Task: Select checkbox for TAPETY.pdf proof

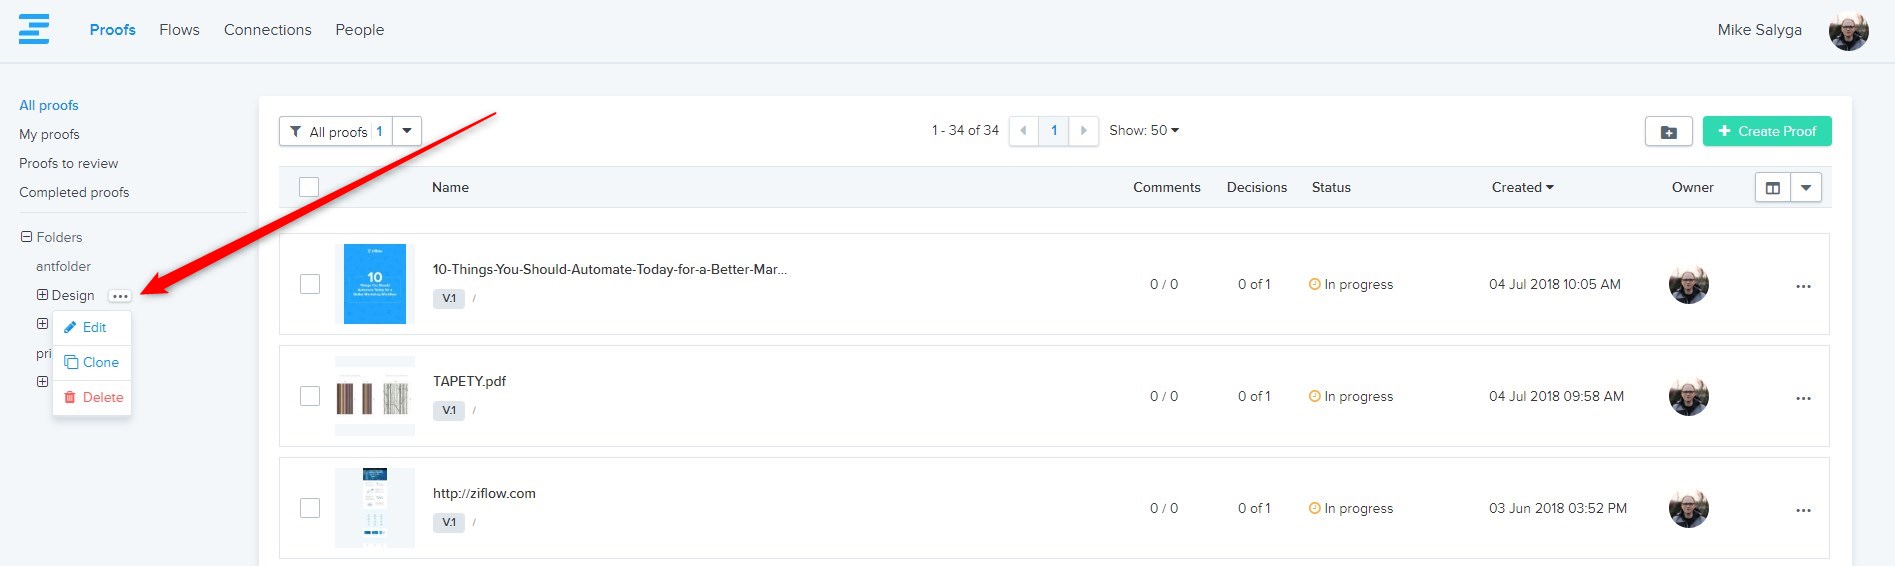Action: click(310, 396)
